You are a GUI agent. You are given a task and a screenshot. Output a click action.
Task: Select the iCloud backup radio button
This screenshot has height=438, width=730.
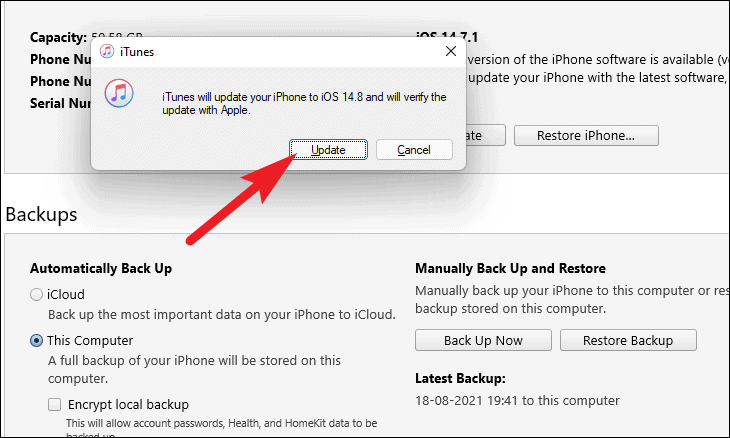(x=36, y=295)
